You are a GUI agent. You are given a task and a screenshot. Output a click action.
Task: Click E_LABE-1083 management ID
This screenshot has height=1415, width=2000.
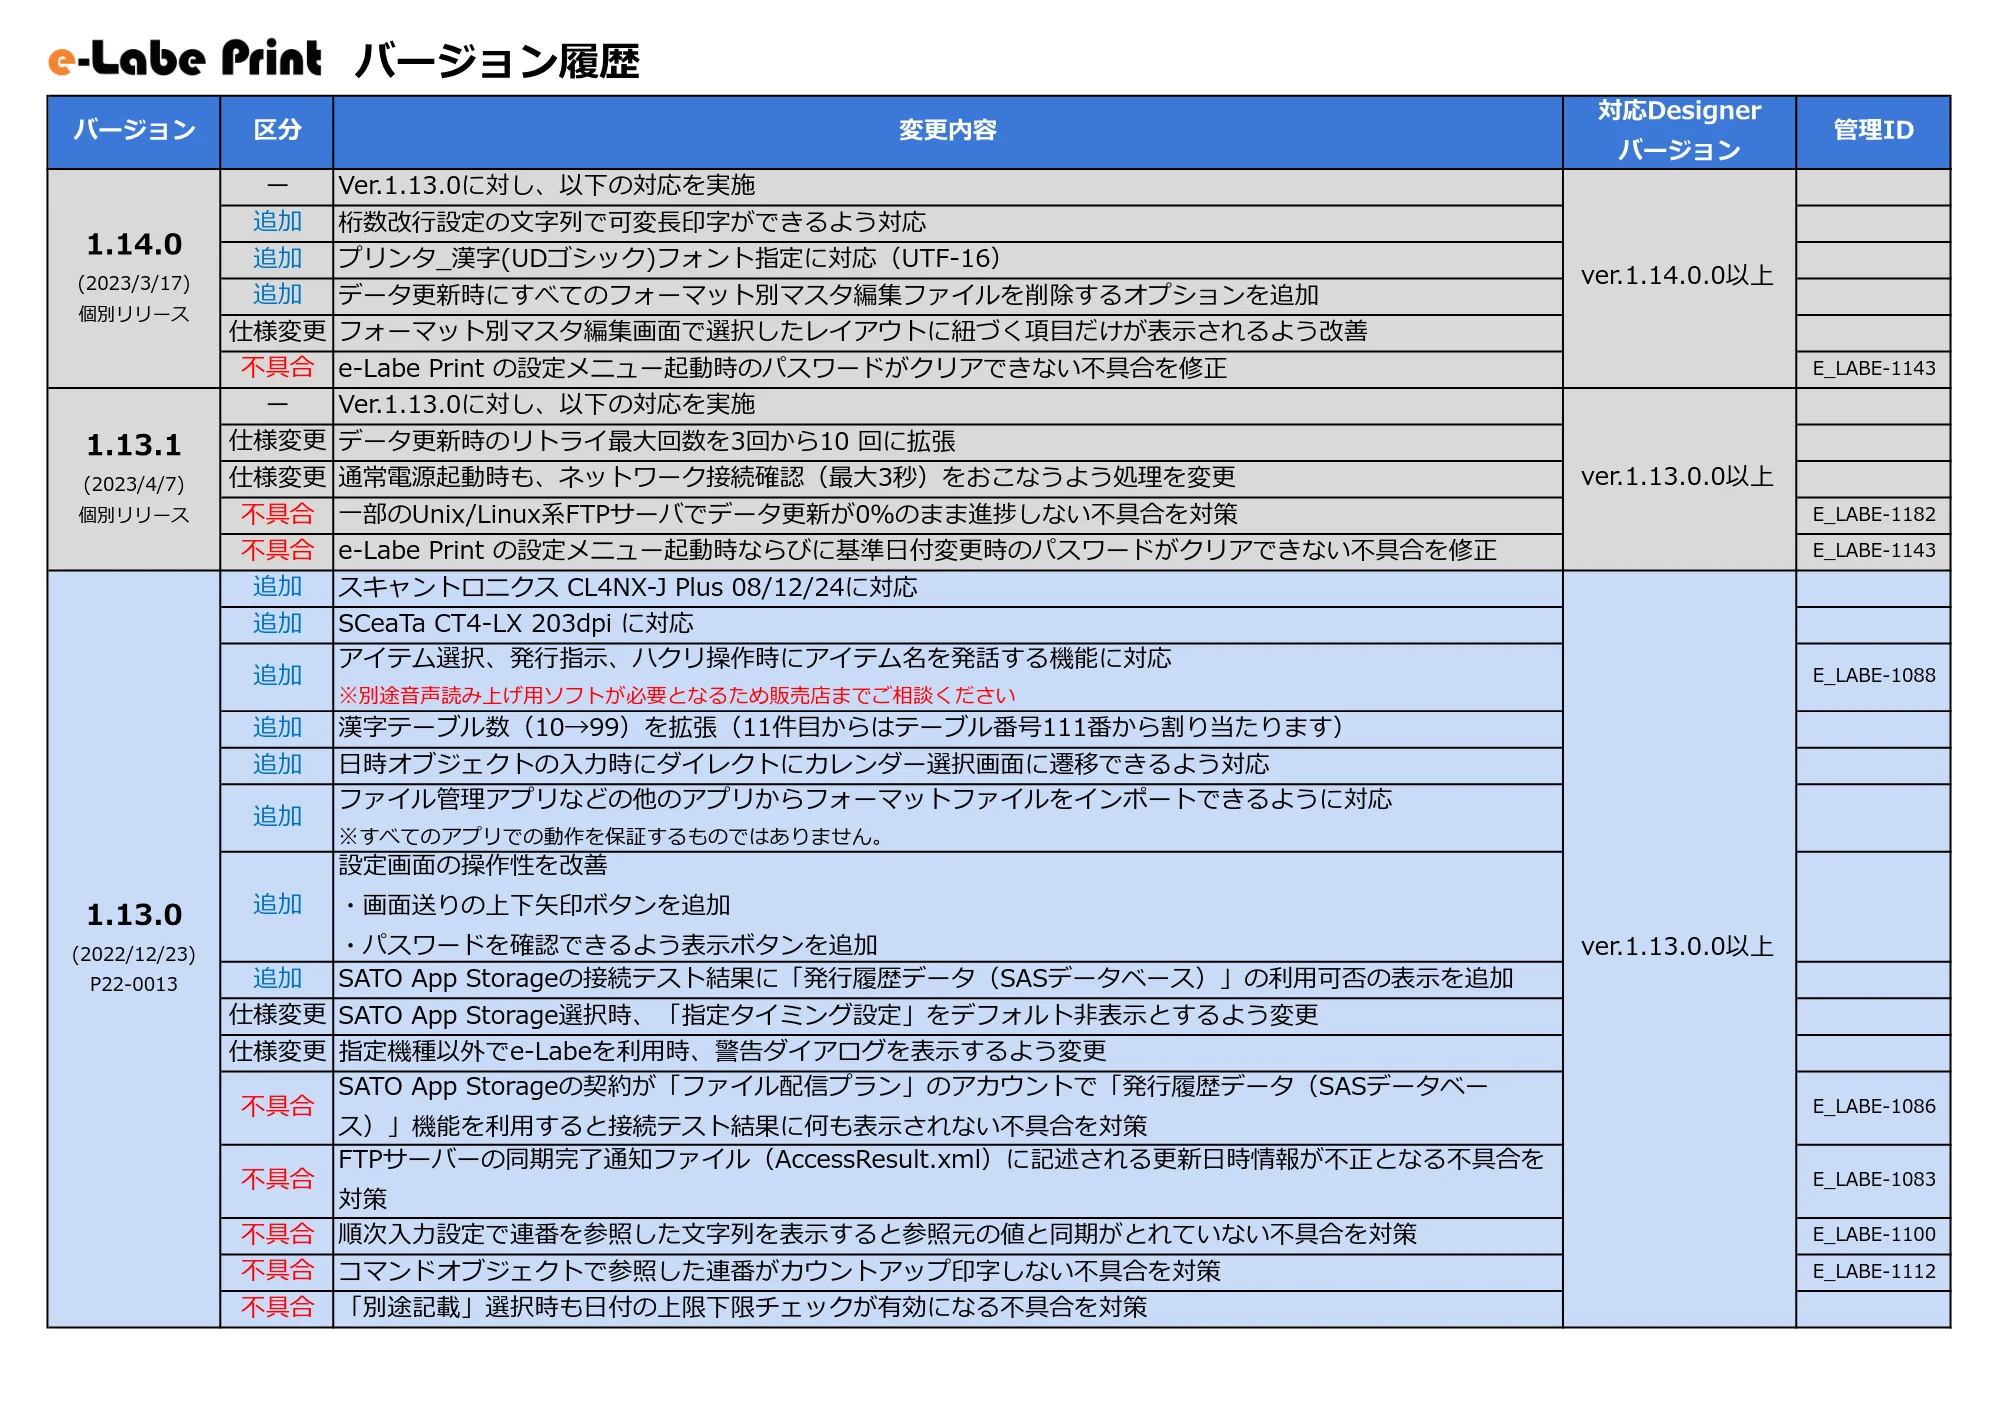click(x=1874, y=1180)
